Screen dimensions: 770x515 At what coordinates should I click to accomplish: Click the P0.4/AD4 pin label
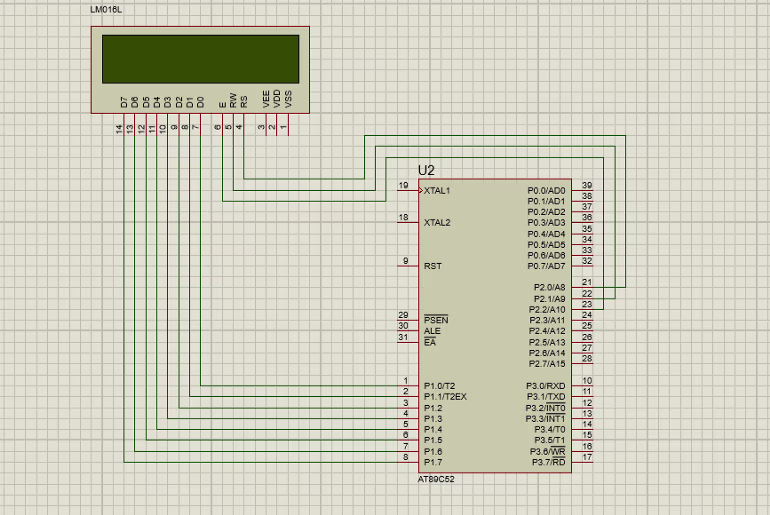(546, 234)
